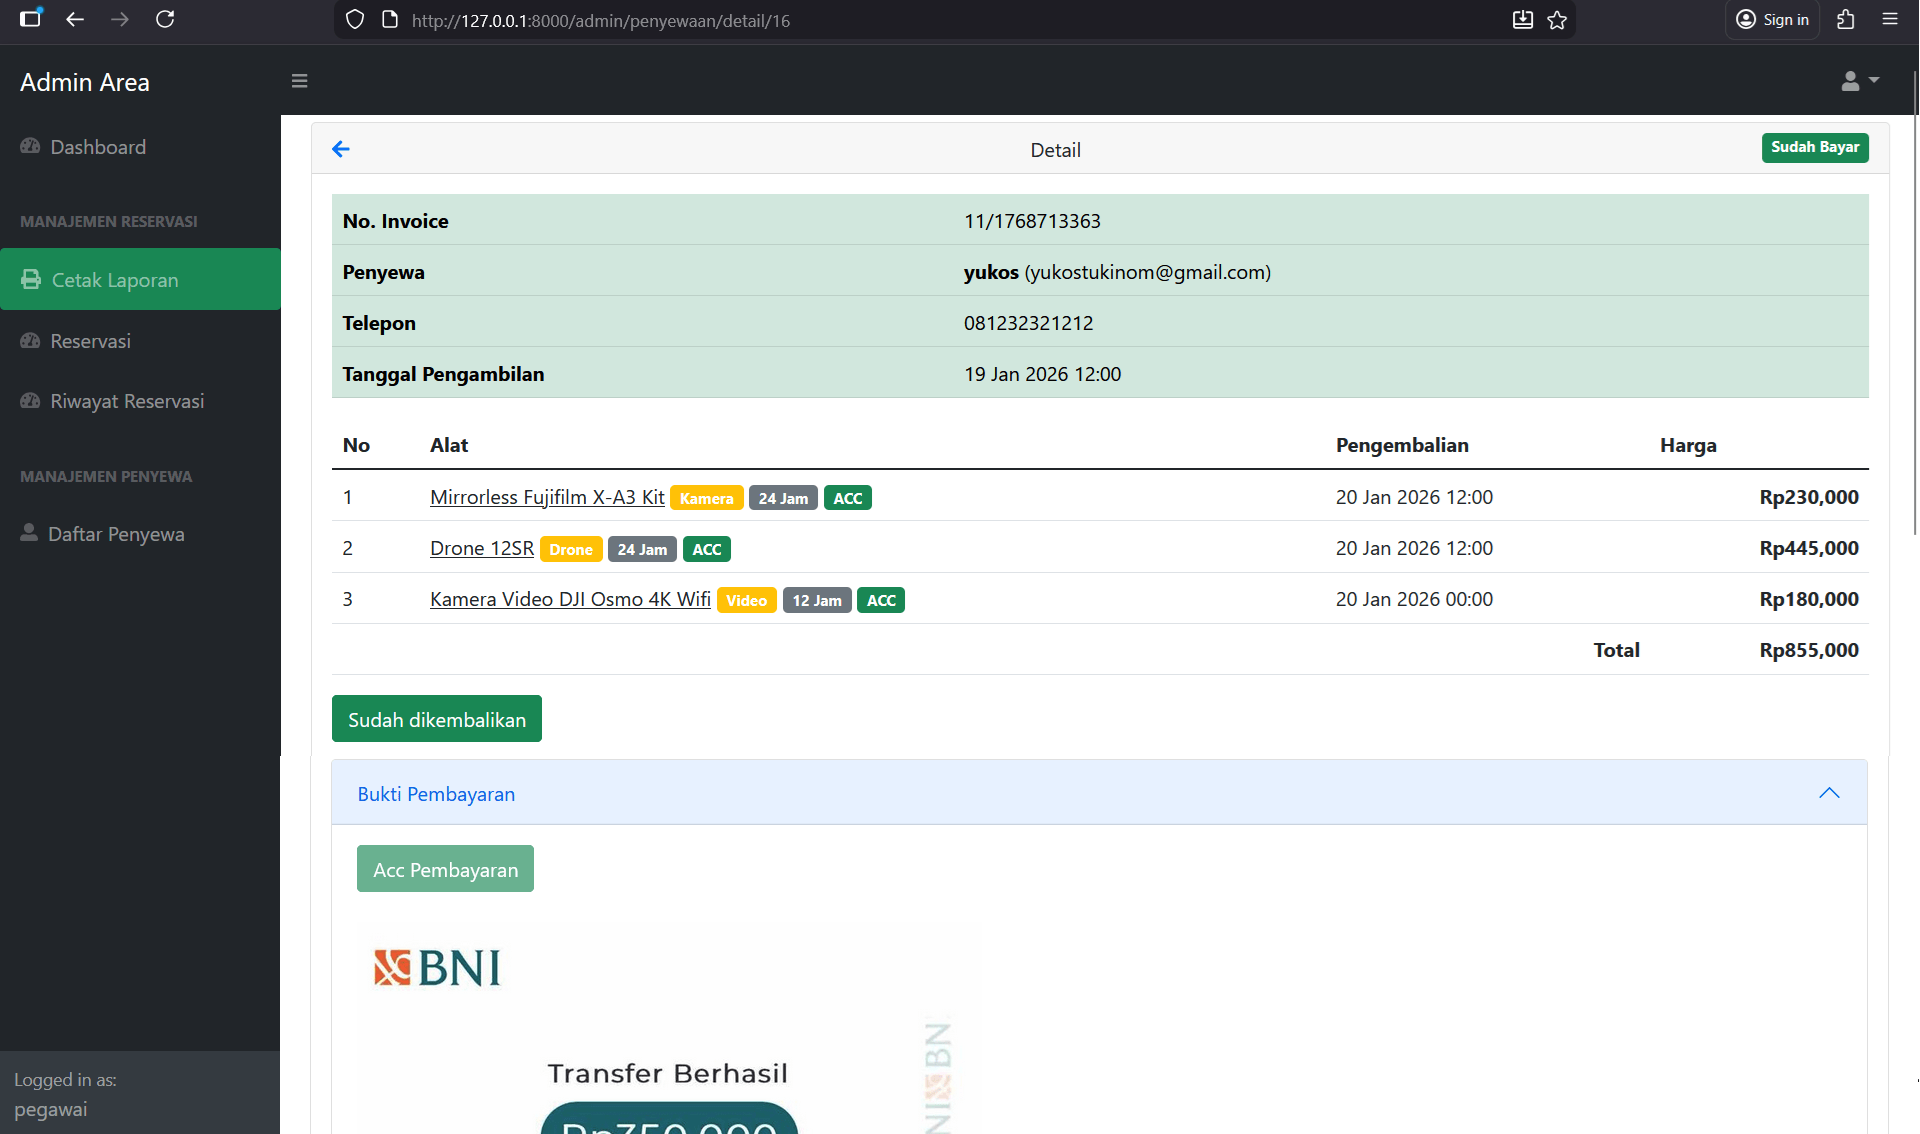
Task: Click the Kamera category badge
Action: click(x=706, y=498)
